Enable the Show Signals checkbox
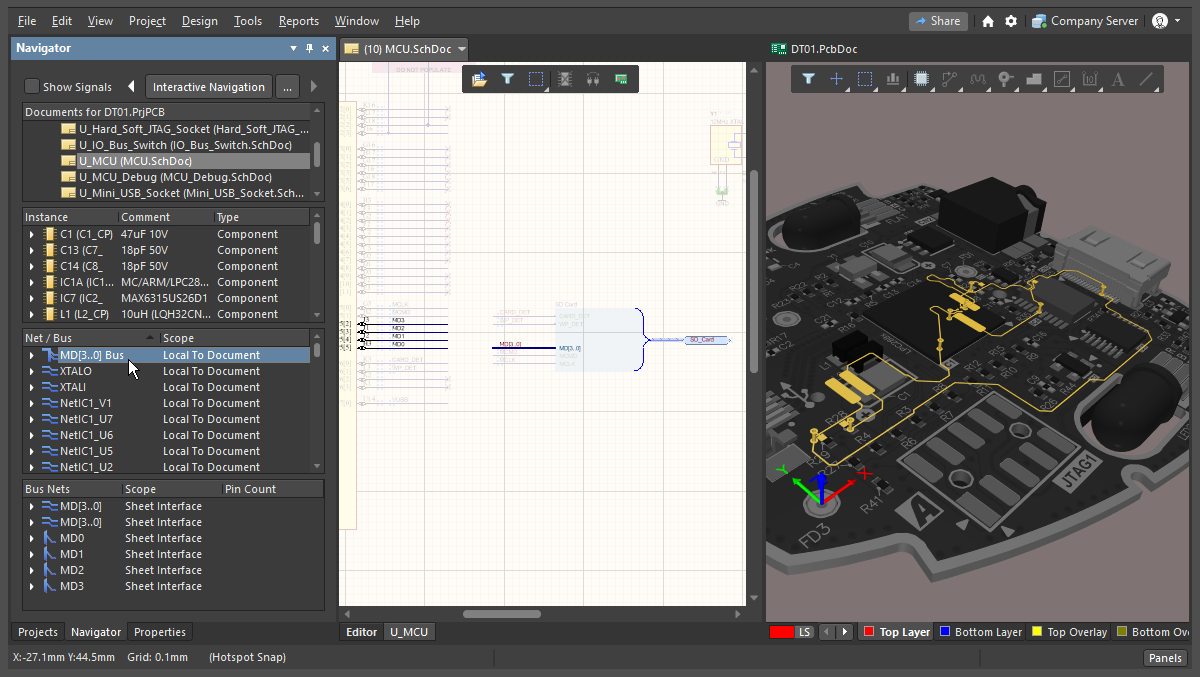This screenshot has height=677, width=1200. click(x=32, y=87)
